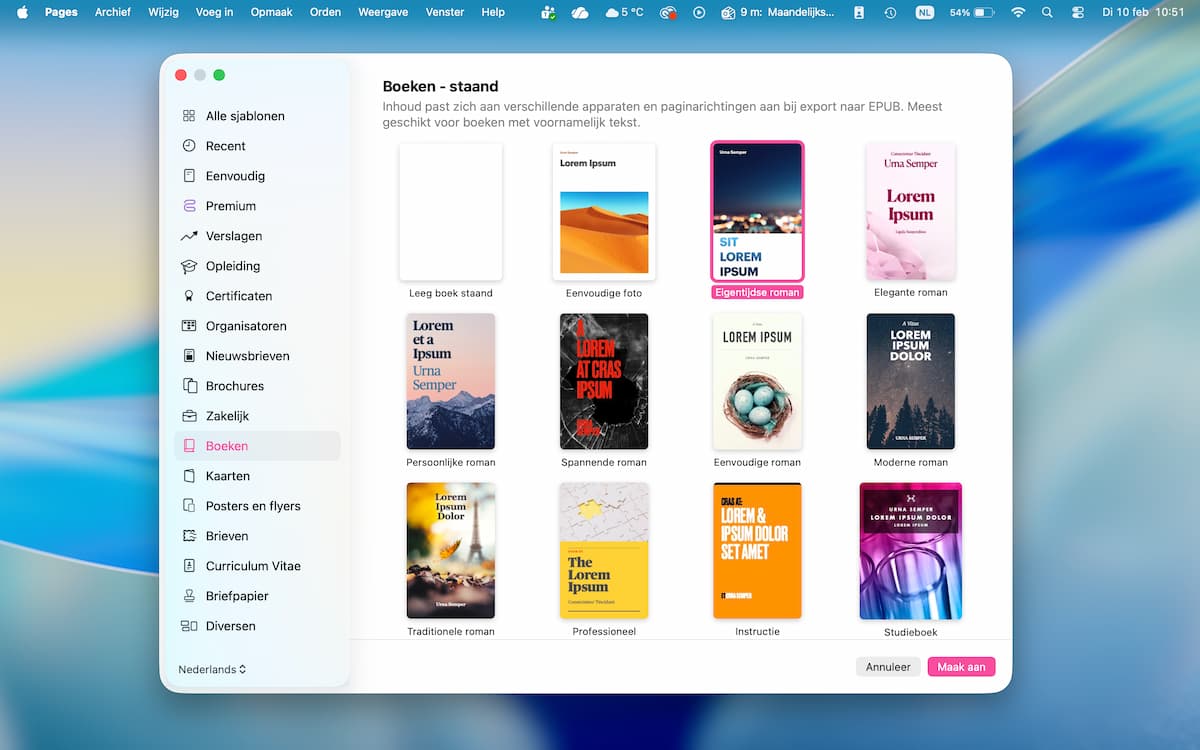The height and width of the screenshot is (750, 1200).
Task: Select Alle sjablonen in sidebar
Action: [245, 116]
